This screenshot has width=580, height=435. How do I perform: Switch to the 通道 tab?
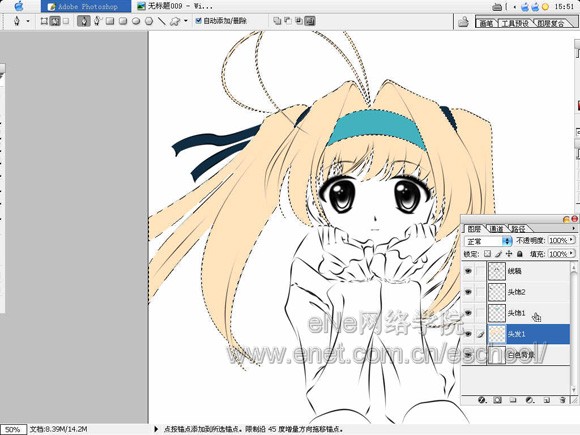click(x=496, y=229)
